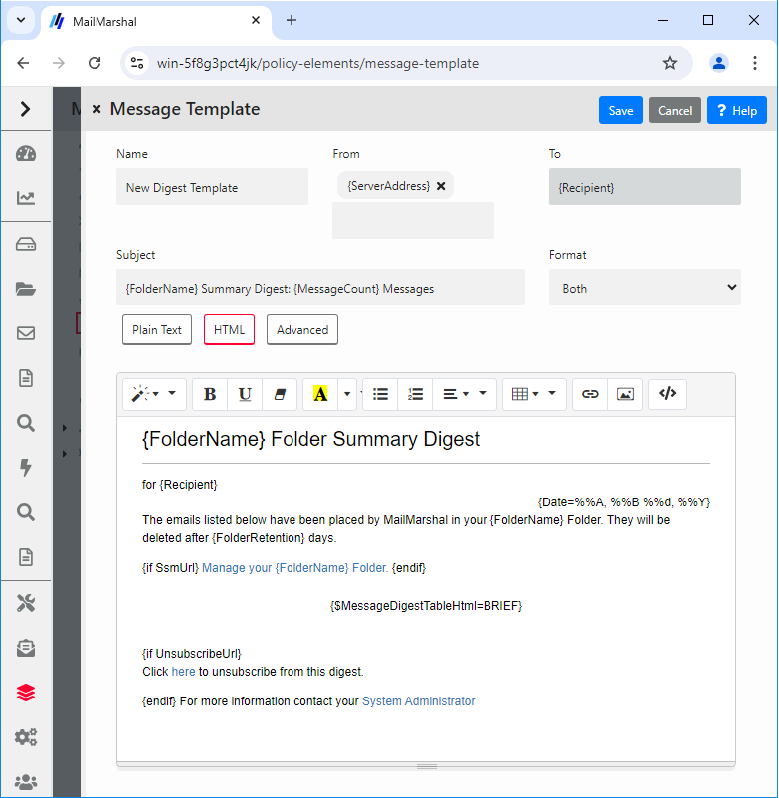Open the folders icon in sidebar

pos(26,289)
